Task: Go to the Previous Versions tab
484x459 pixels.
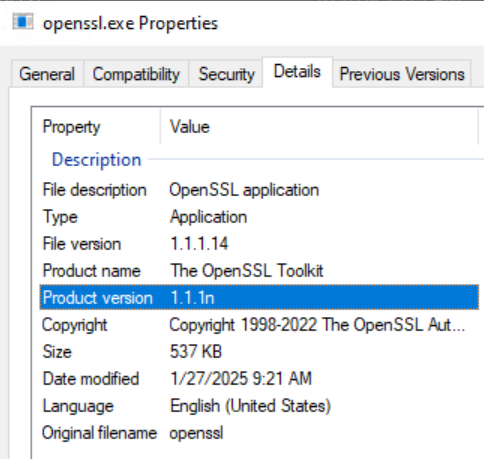Action: [x=402, y=74]
